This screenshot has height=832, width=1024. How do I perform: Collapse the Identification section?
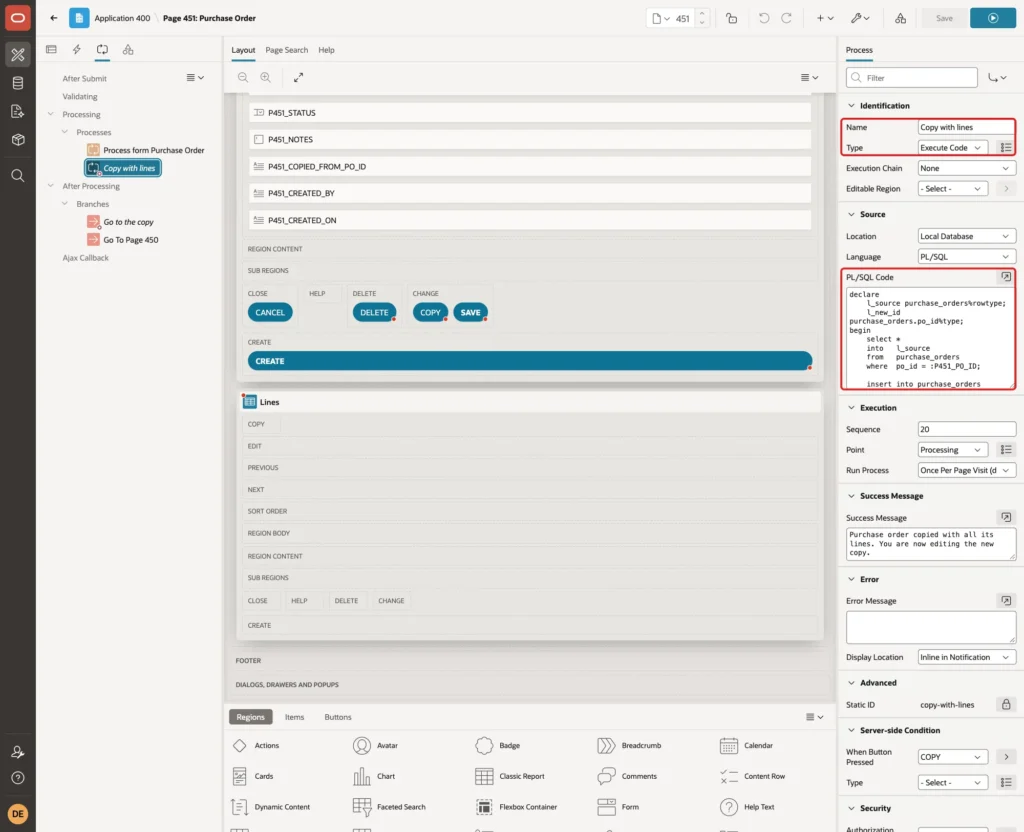(851, 106)
